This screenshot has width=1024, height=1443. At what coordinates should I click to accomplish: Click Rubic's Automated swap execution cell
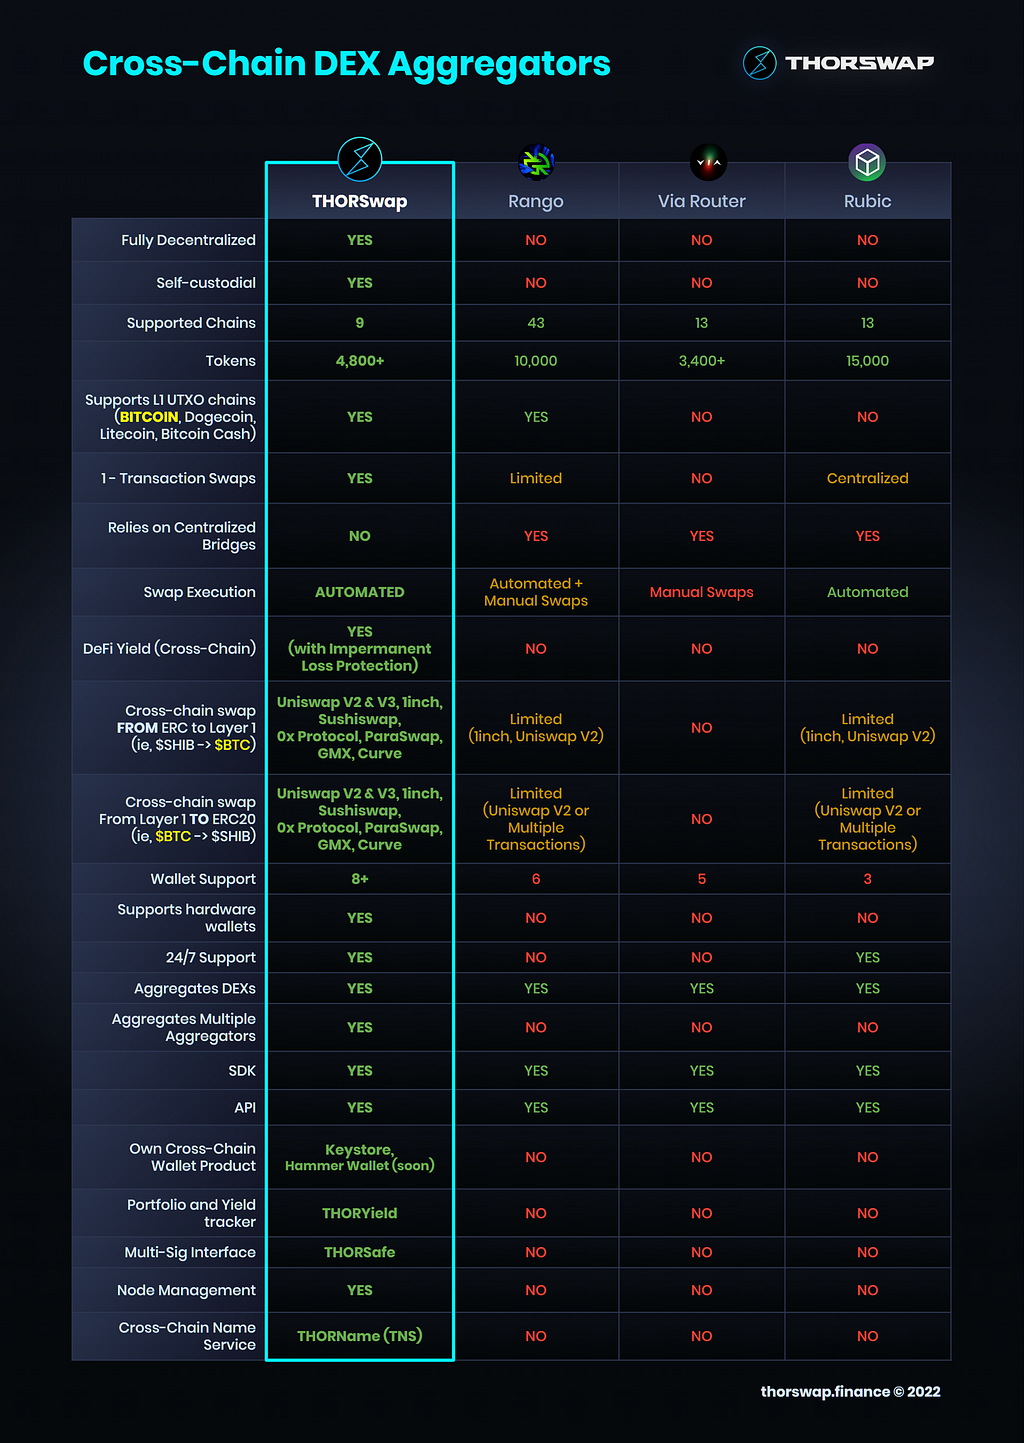(x=867, y=592)
